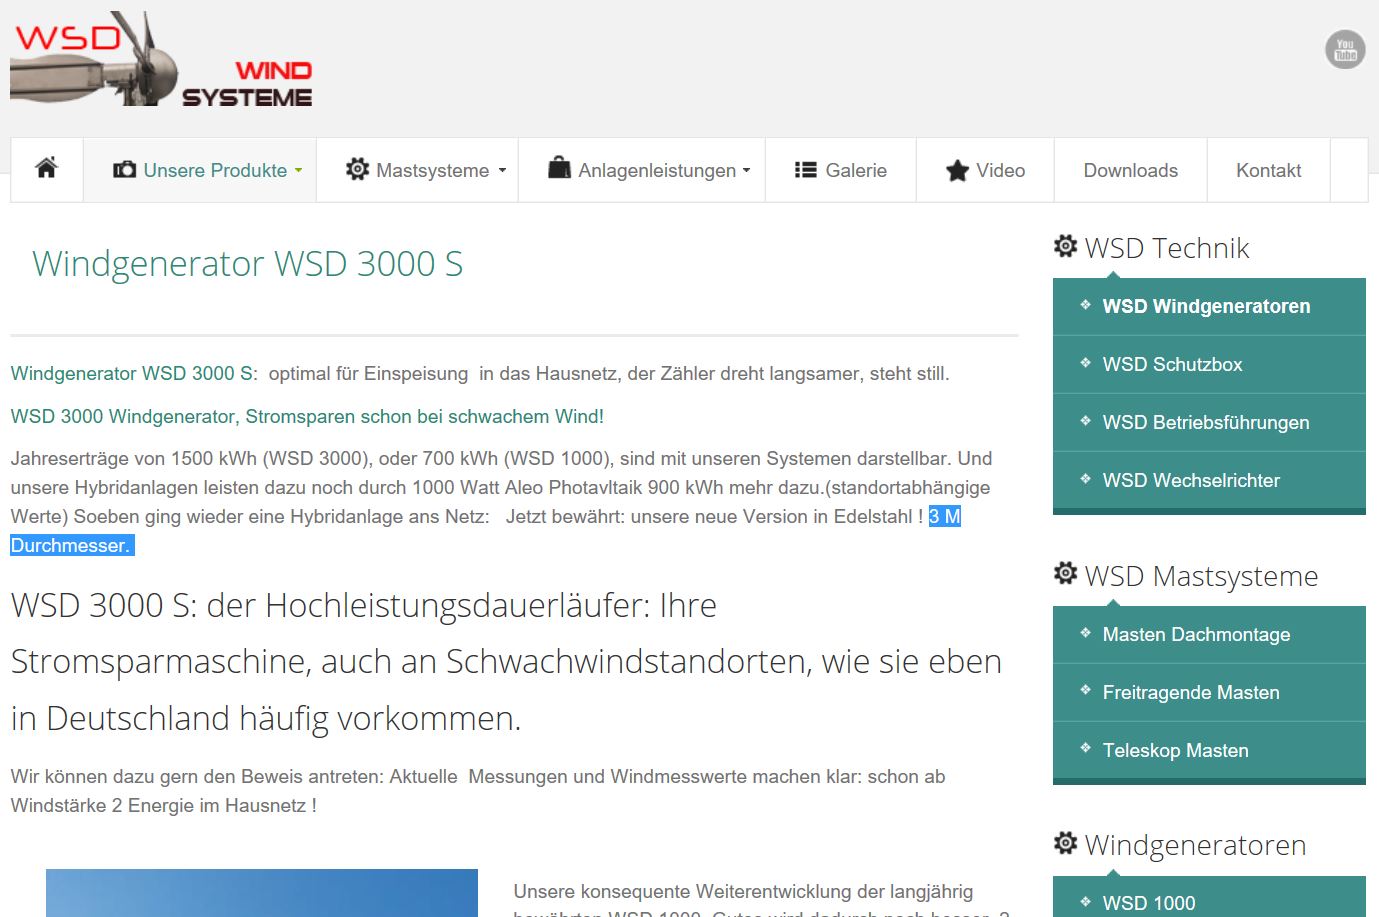Viewport: 1379px width, 917px height.
Task: Expand the Mastsysteme dropdown arrow
Action: (x=502, y=171)
